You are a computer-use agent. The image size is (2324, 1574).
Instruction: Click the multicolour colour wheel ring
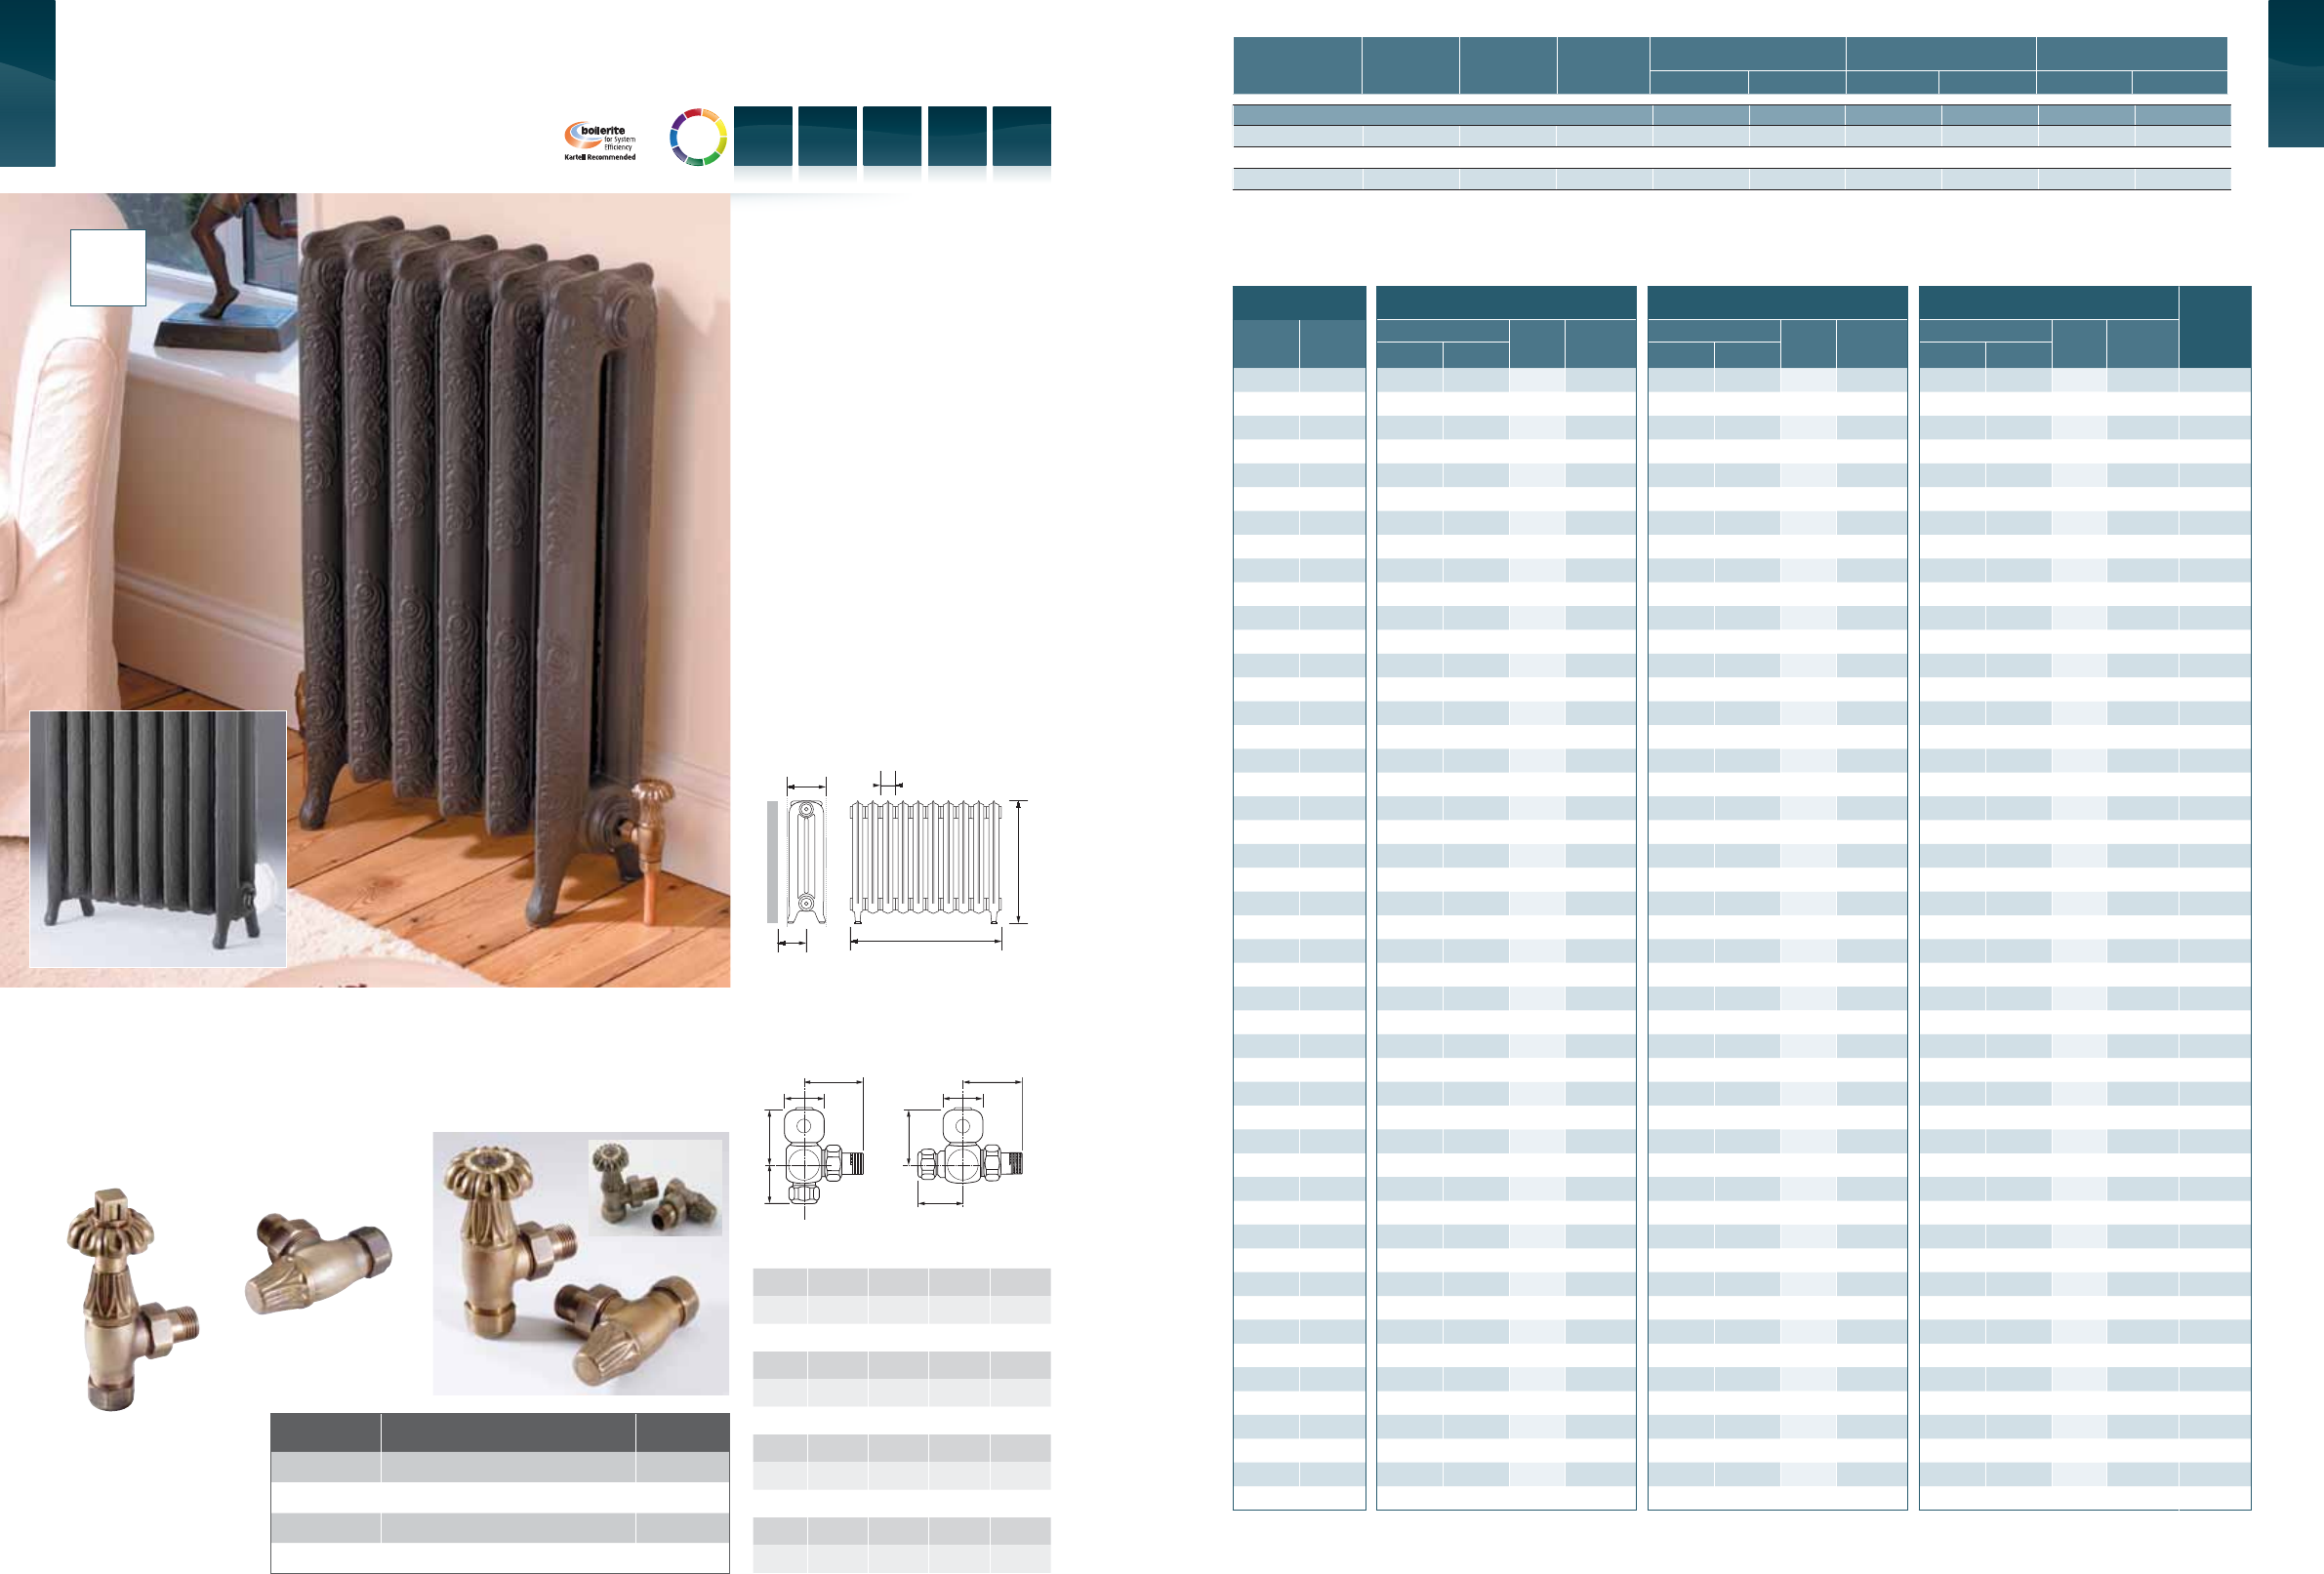(x=697, y=137)
